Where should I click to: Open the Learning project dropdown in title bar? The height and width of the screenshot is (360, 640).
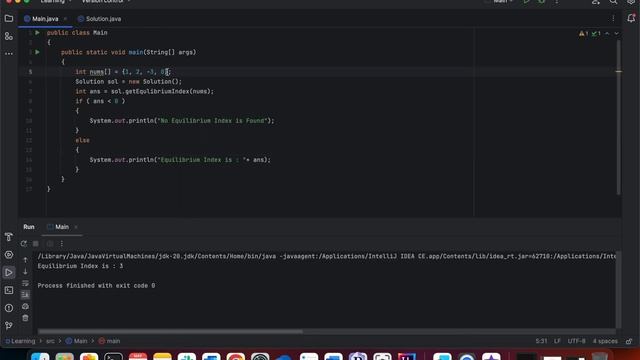tap(56, 2)
